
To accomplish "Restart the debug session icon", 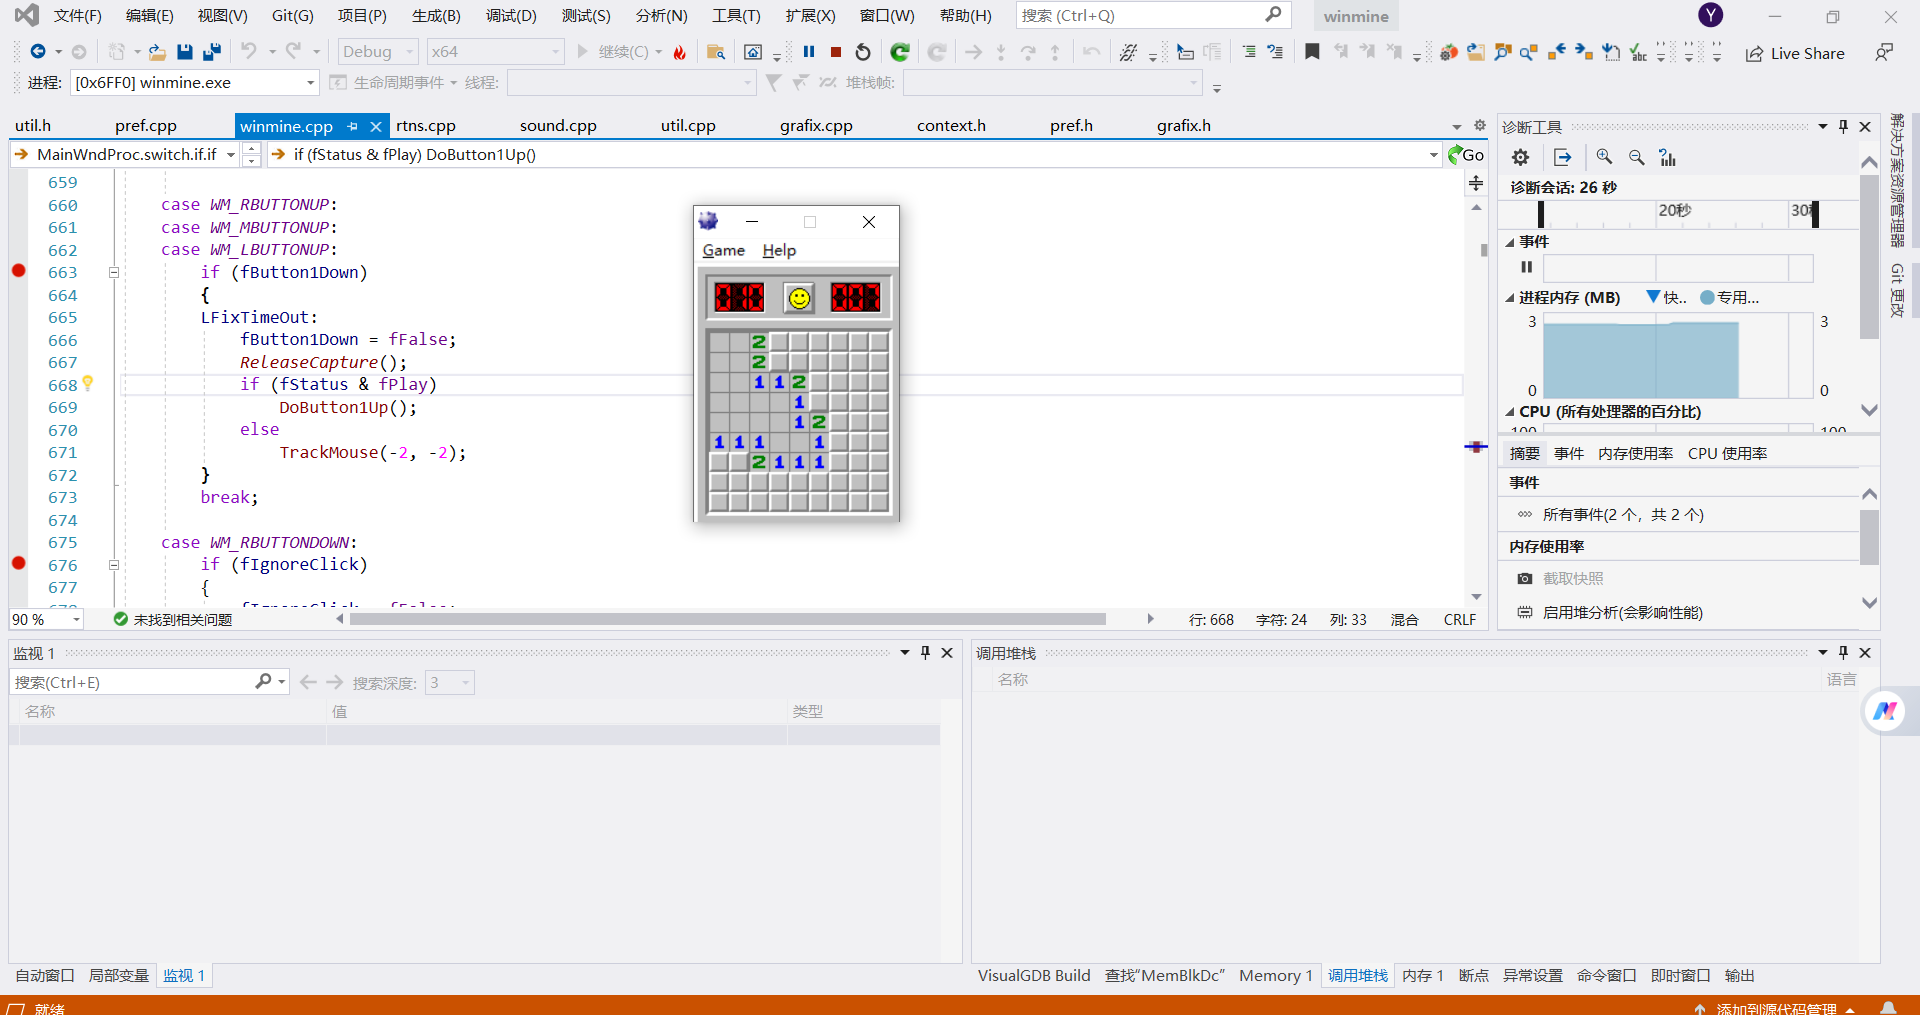I will click(862, 51).
